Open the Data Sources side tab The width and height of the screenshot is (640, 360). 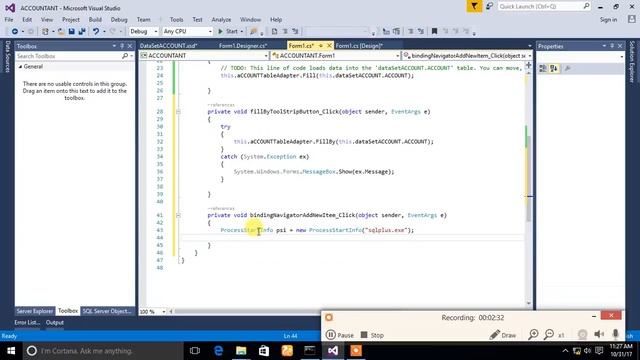pos(7,56)
